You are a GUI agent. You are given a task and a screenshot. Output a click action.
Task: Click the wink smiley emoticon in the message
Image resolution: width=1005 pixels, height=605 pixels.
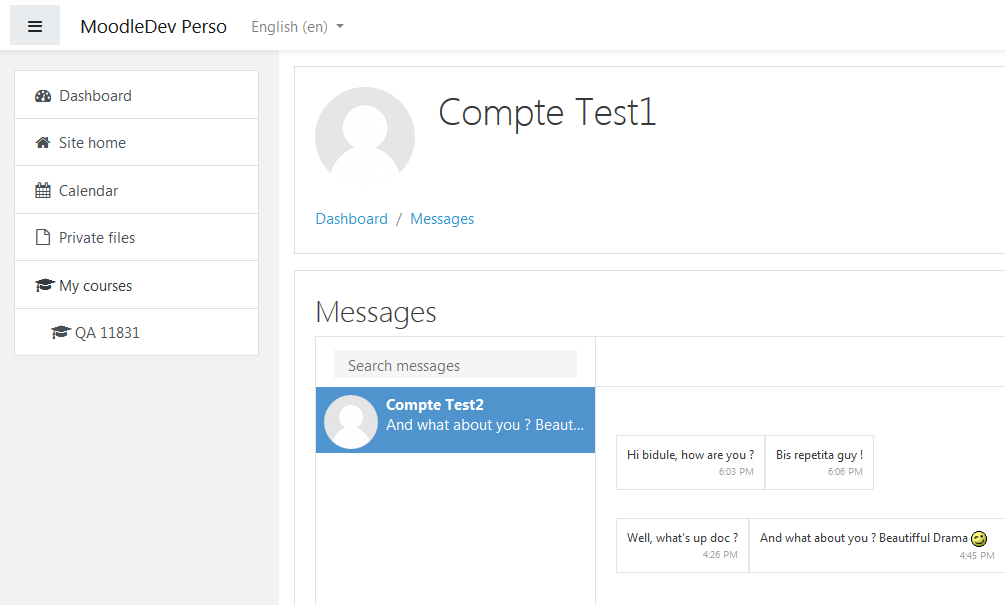[x=979, y=538]
